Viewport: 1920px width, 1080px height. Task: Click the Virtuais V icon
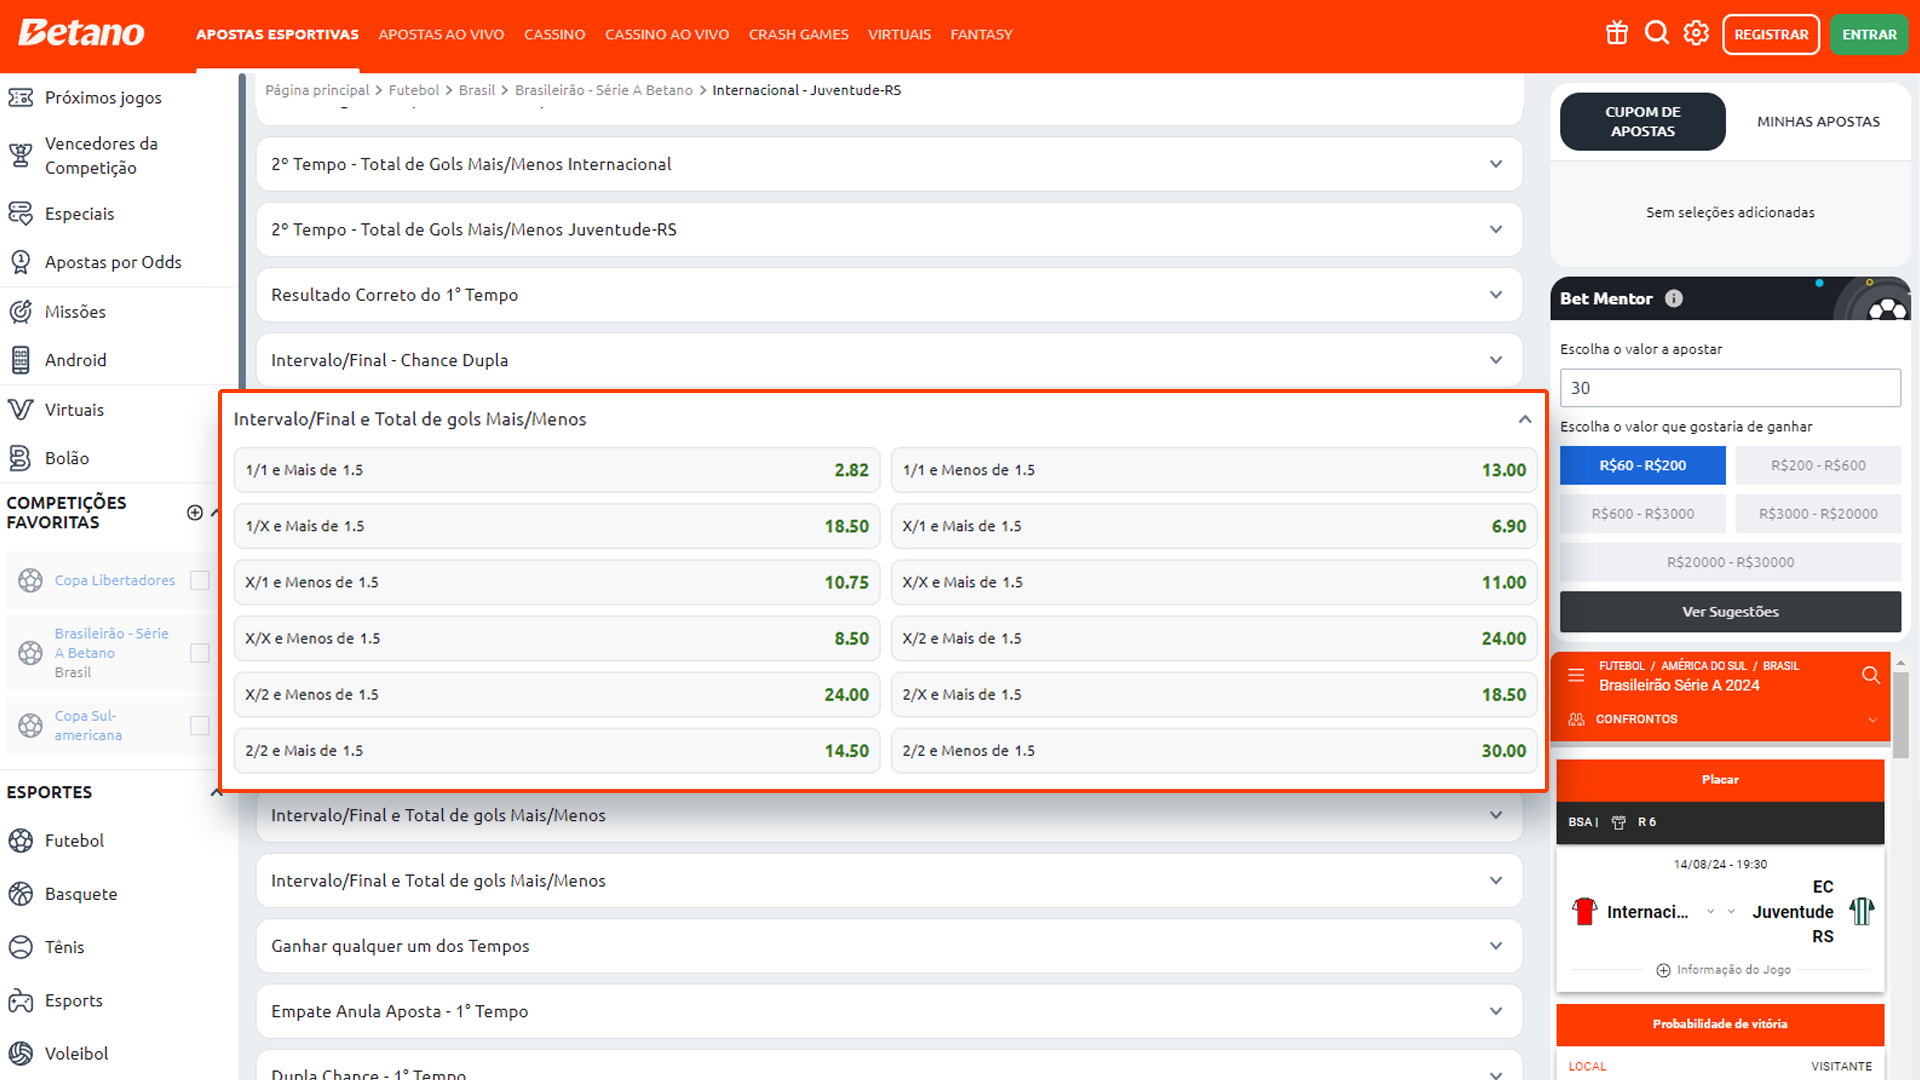pos(20,409)
